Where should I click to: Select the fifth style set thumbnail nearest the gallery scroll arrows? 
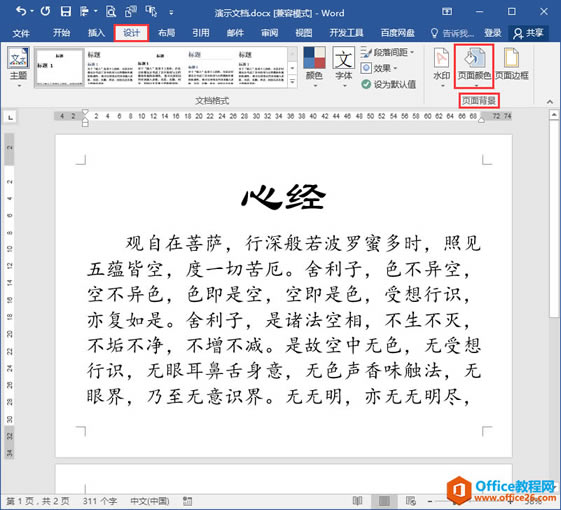(x=261, y=68)
